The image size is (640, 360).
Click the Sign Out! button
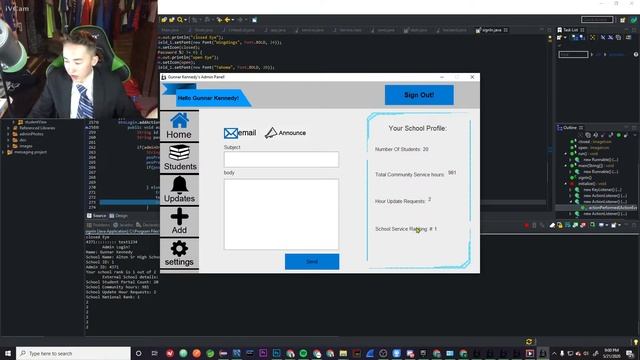click(419, 95)
